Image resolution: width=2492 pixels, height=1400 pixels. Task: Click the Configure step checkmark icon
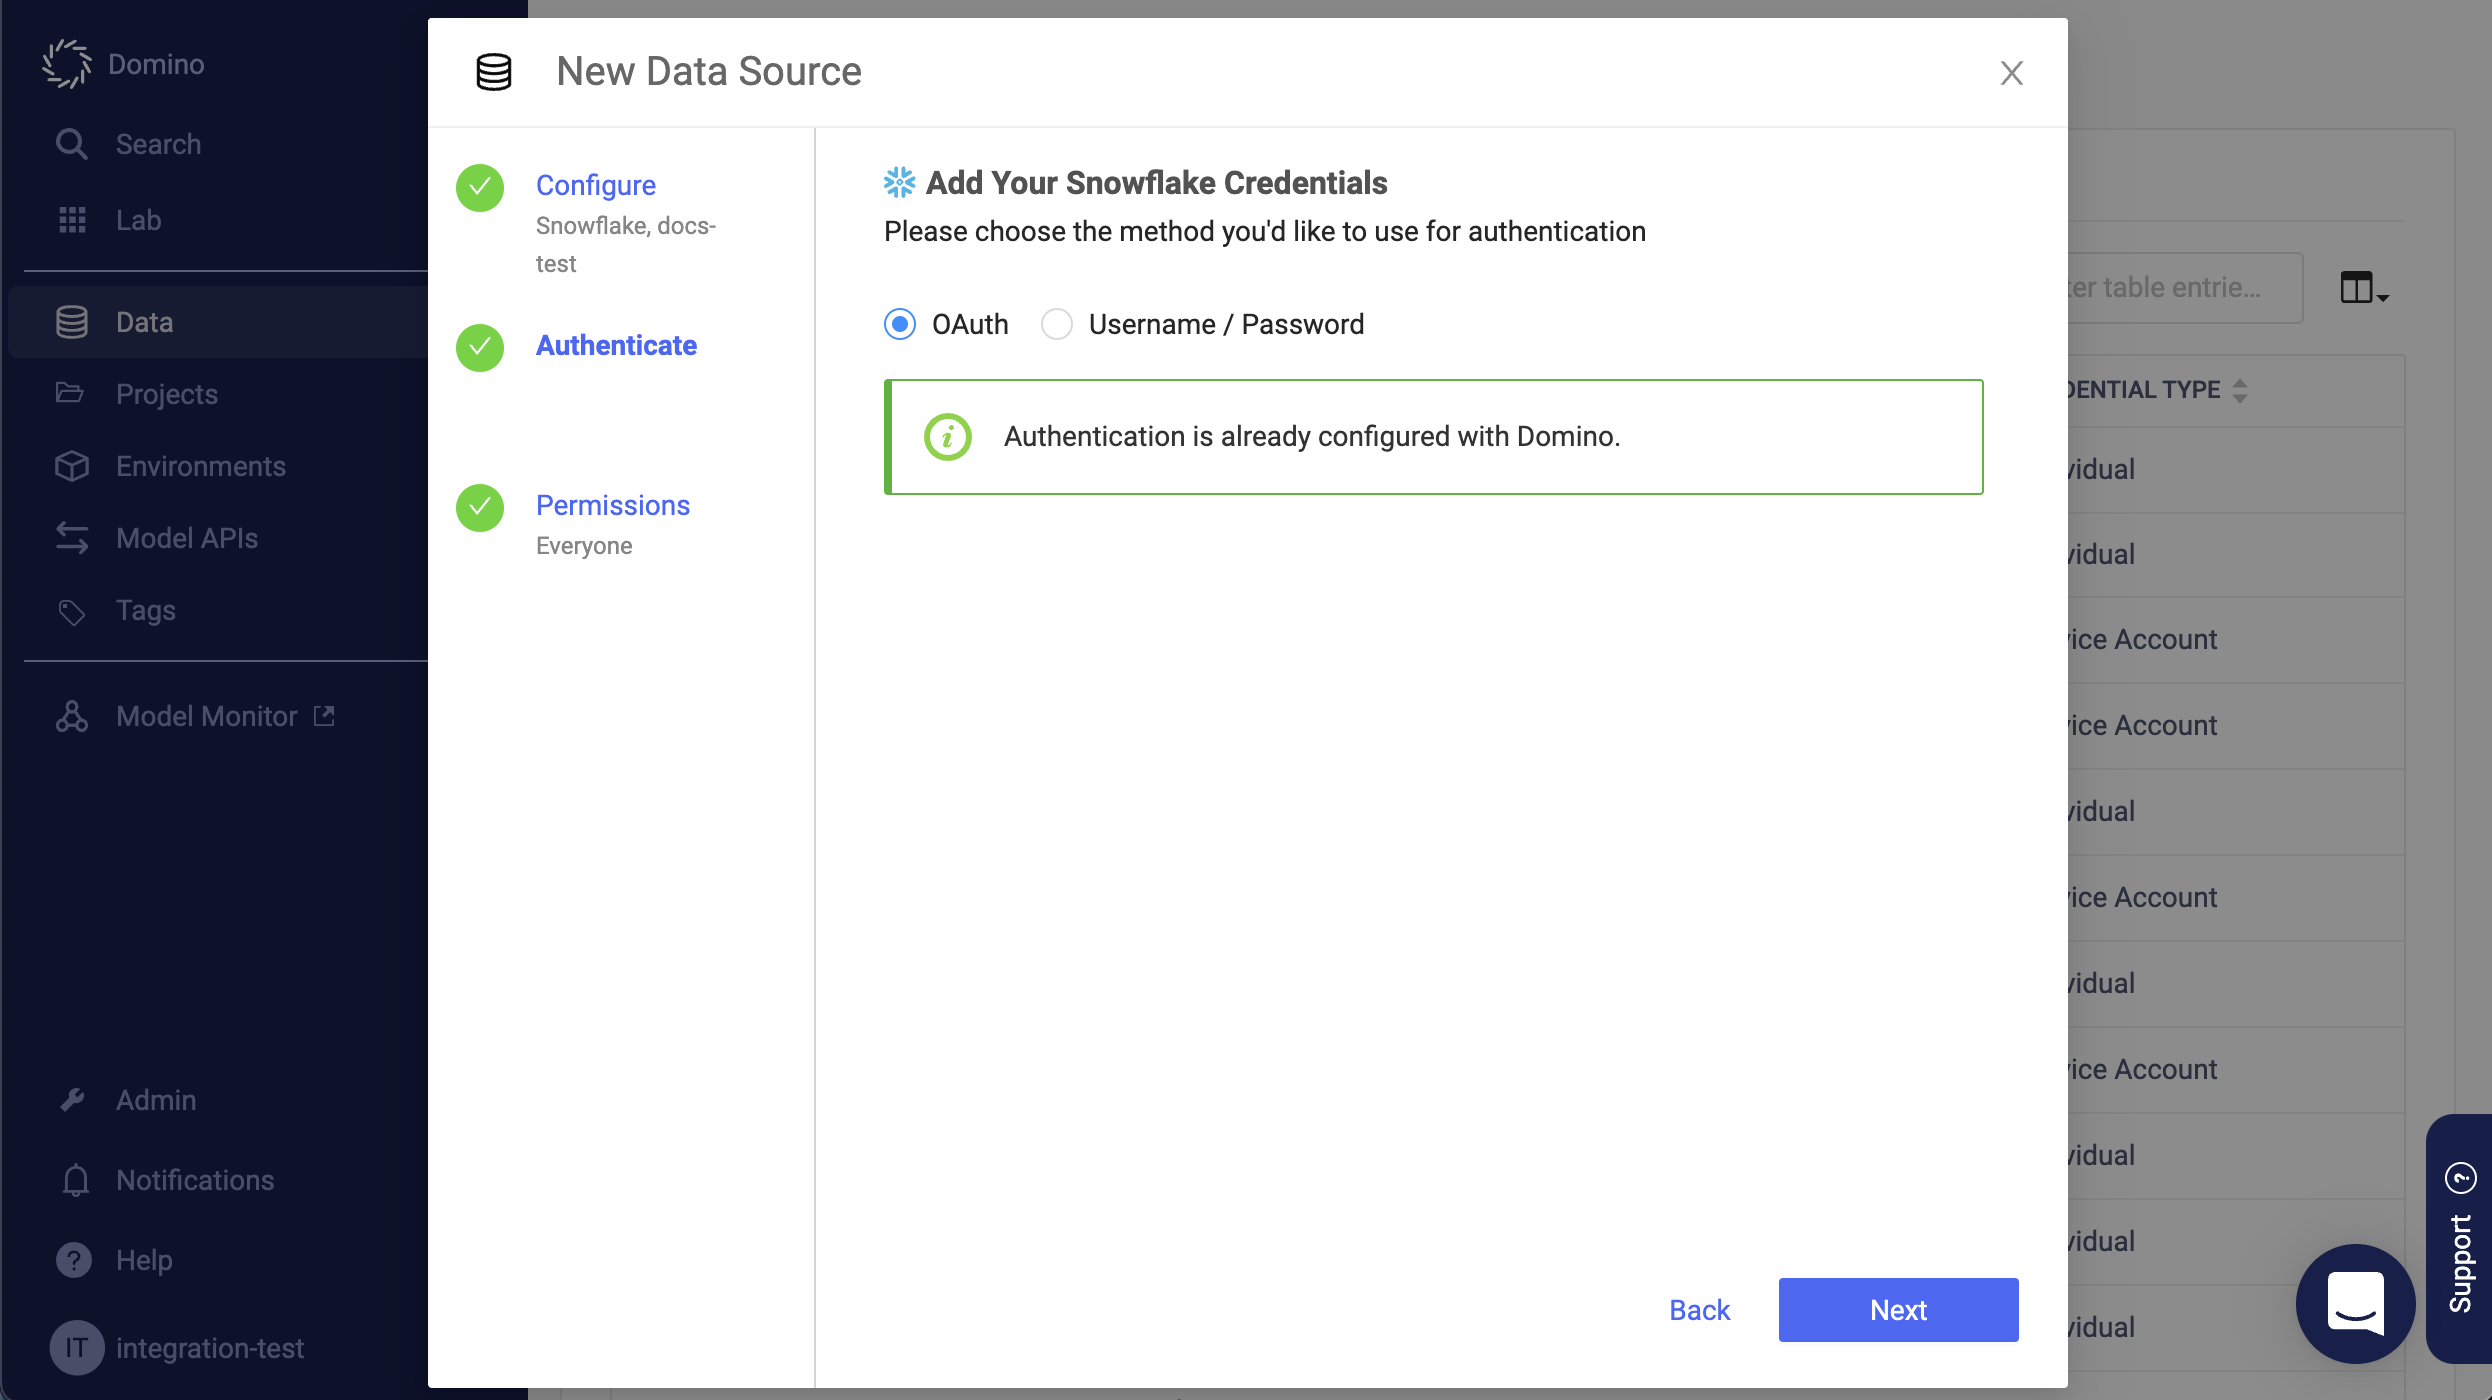tap(480, 188)
